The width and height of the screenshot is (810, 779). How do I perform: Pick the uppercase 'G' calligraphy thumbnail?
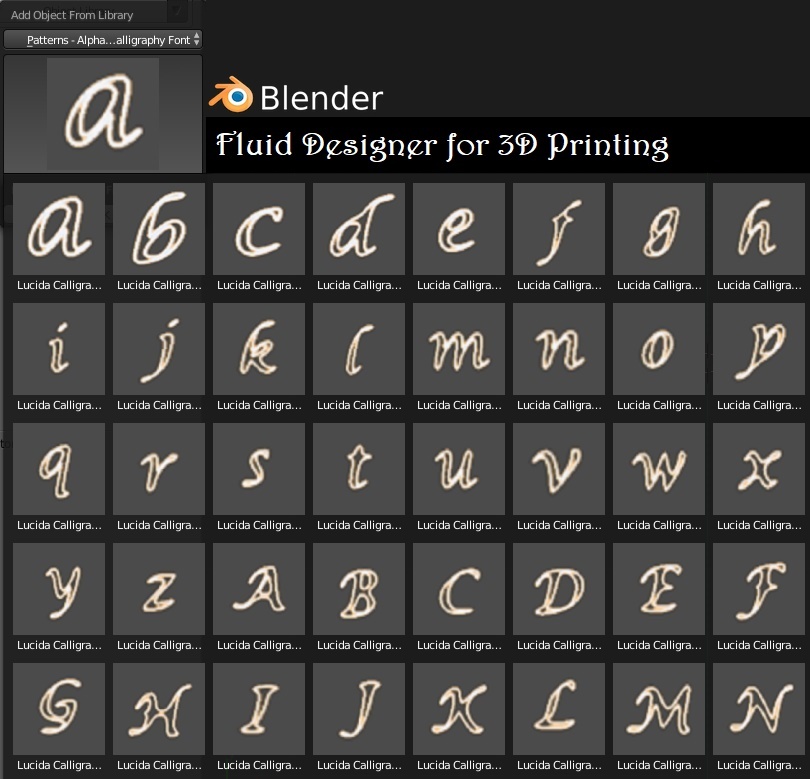click(59, 709)
